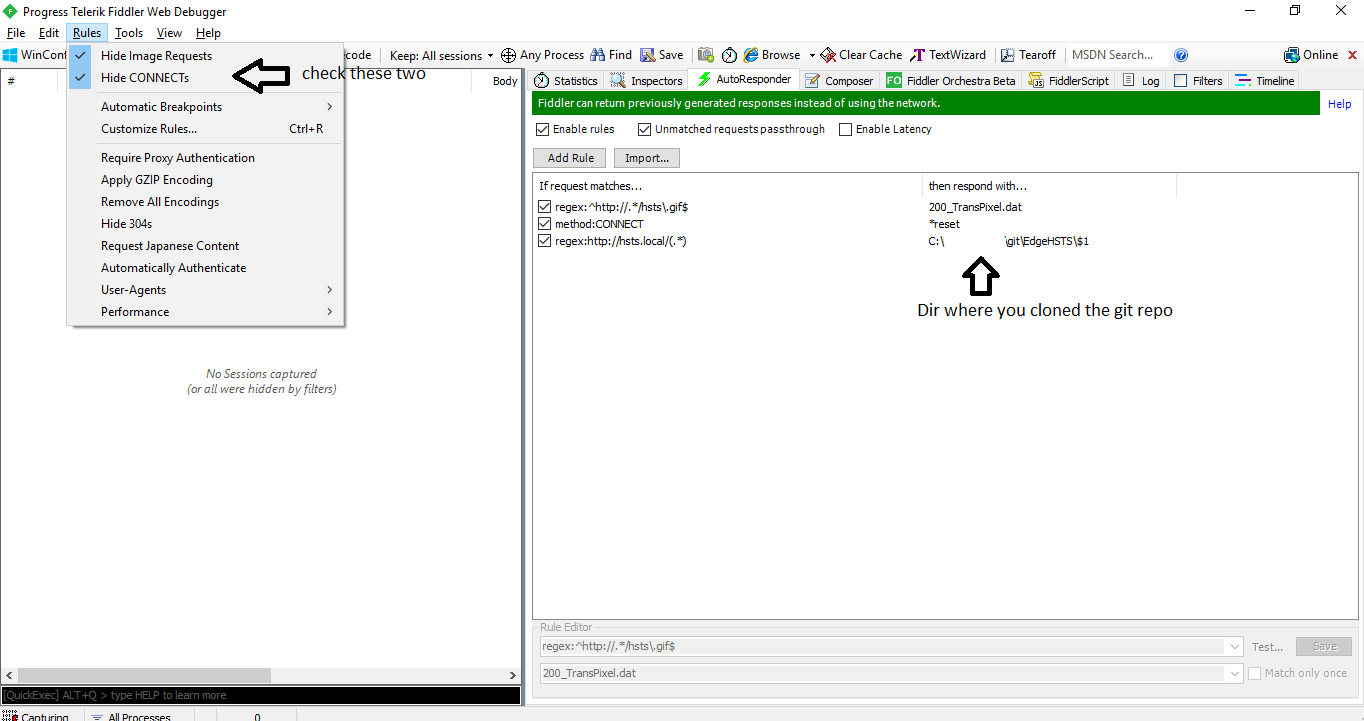Open the Keep: All sessions dropdown
The image size is (1364, 721).
[x=439, y=55]
